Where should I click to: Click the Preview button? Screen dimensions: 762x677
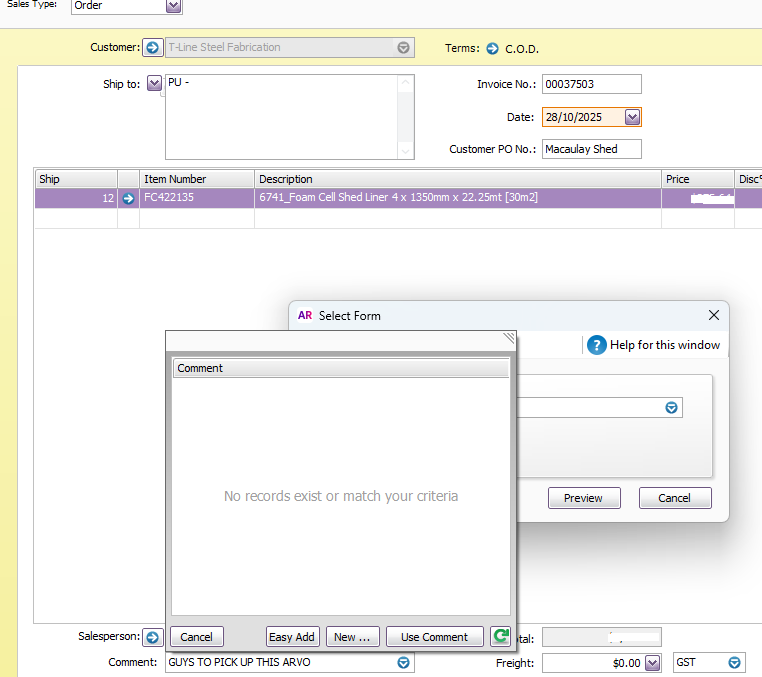pyautogui.click(x=583, y=498)
